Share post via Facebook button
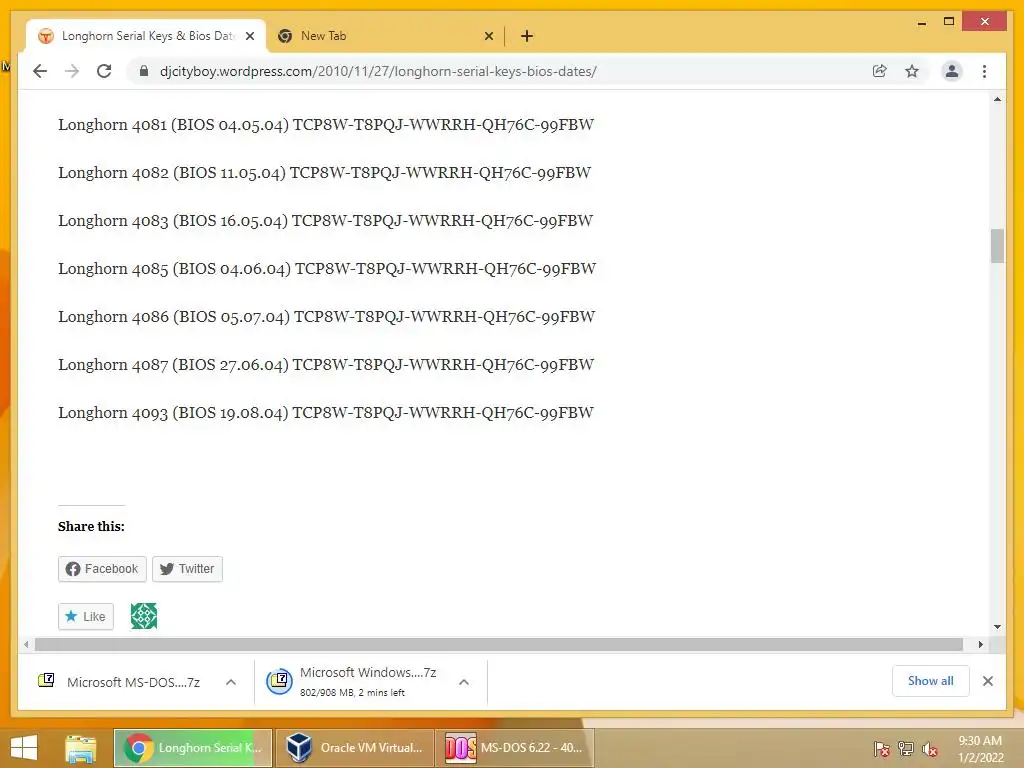Image resolution: width=1024 pixels, height=768 pixels. (102, 569)
